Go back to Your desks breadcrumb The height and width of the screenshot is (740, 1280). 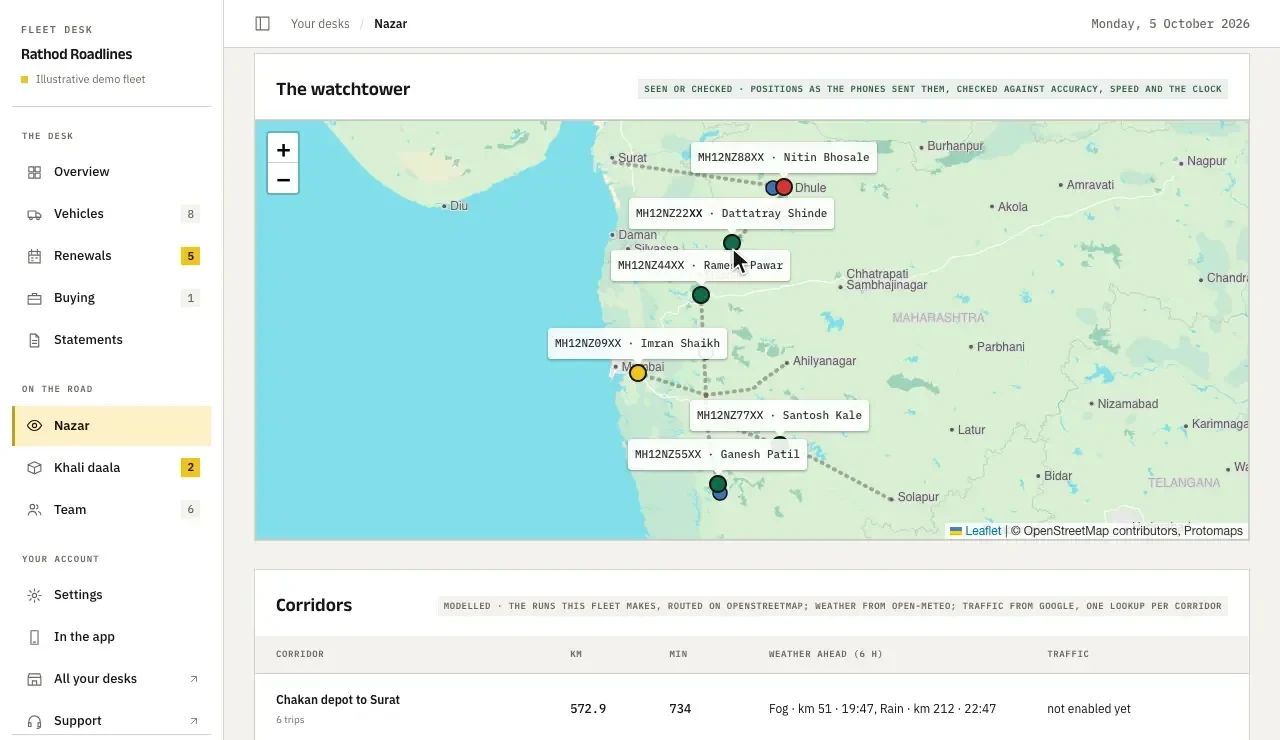(320, 23)
